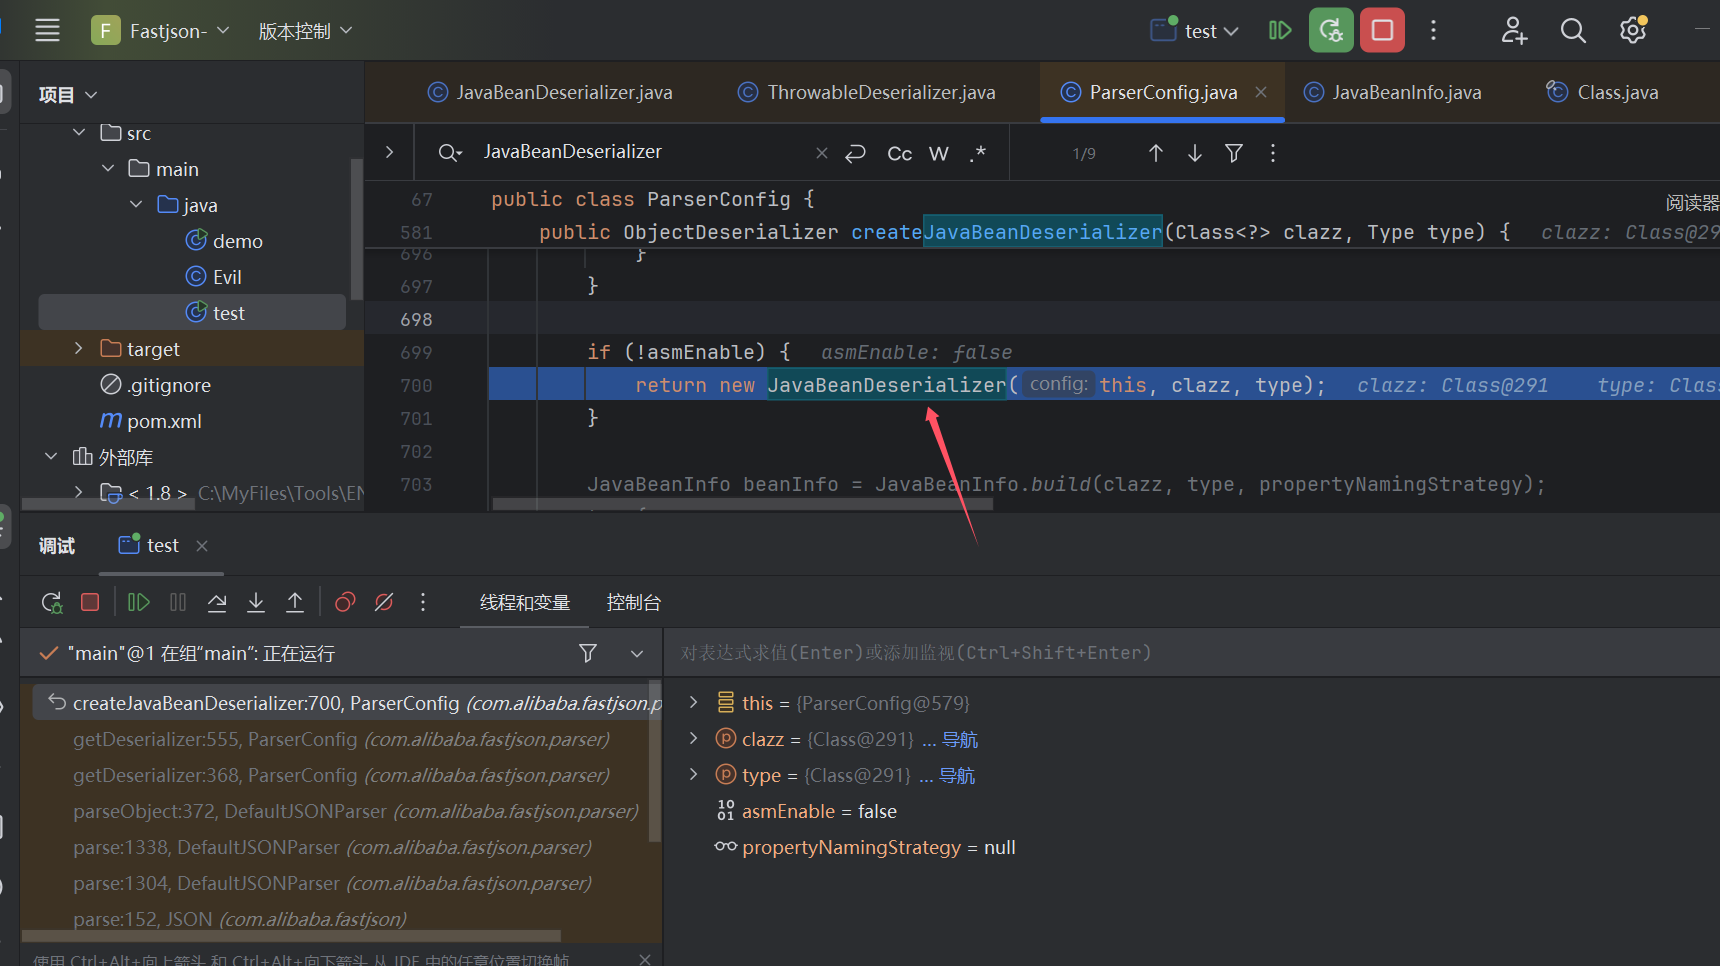Open the search history magnifier icon
The width and height of the screenshot is (1720, 966).
[x=449, y=153]
